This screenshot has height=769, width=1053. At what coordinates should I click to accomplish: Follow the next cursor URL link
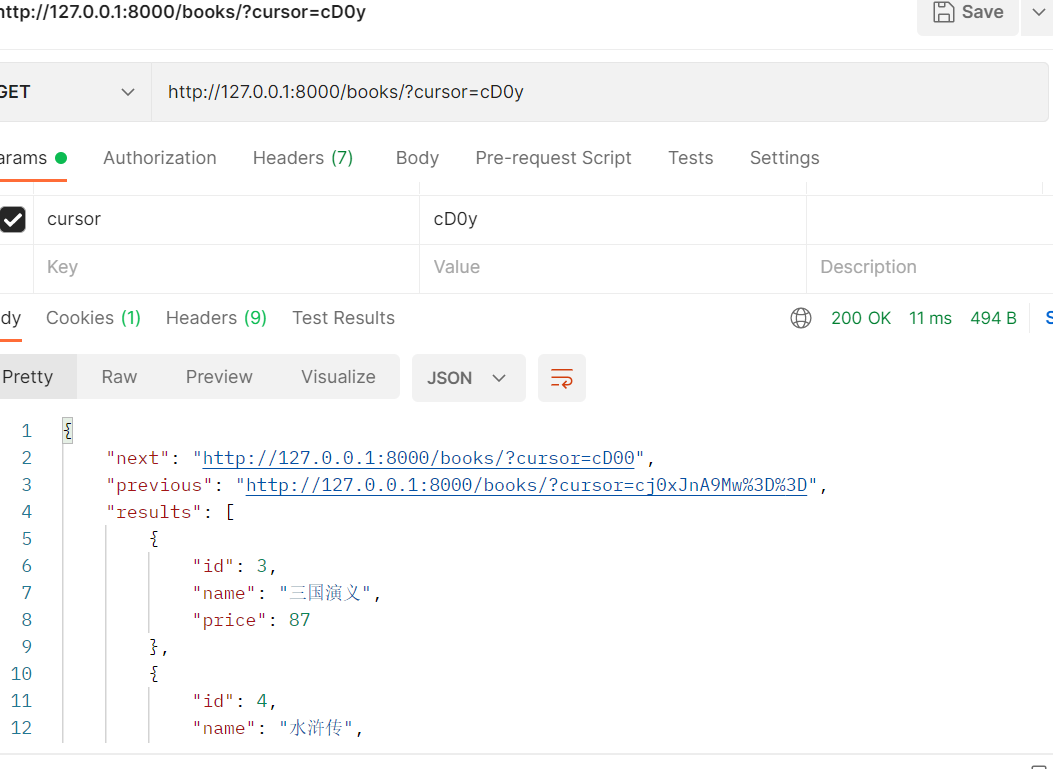pyautogui.click(x=418, y=458)
